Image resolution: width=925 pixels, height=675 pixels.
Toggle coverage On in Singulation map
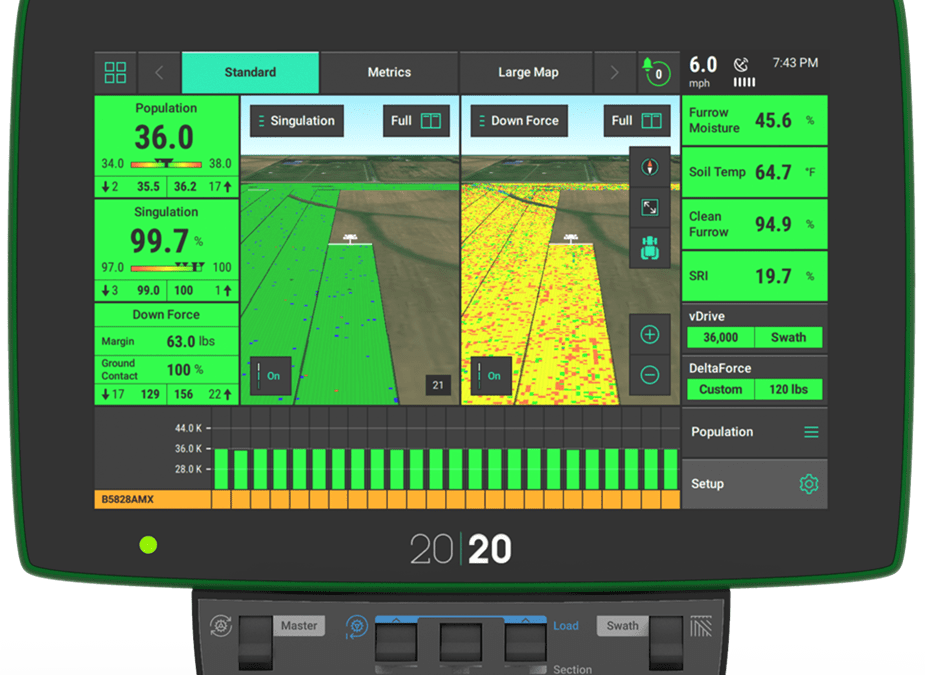(270, 376)
